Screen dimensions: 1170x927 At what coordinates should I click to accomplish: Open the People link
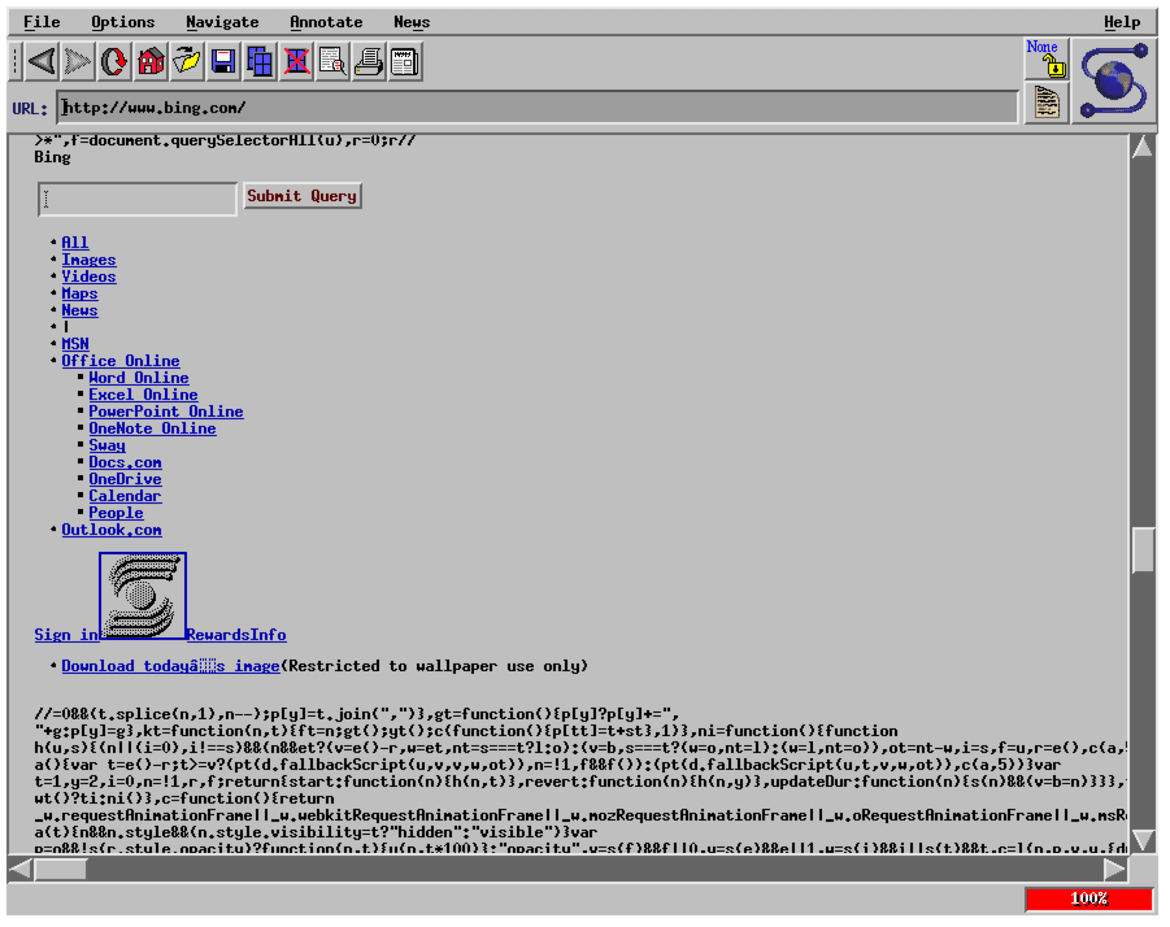click(116, 514)
